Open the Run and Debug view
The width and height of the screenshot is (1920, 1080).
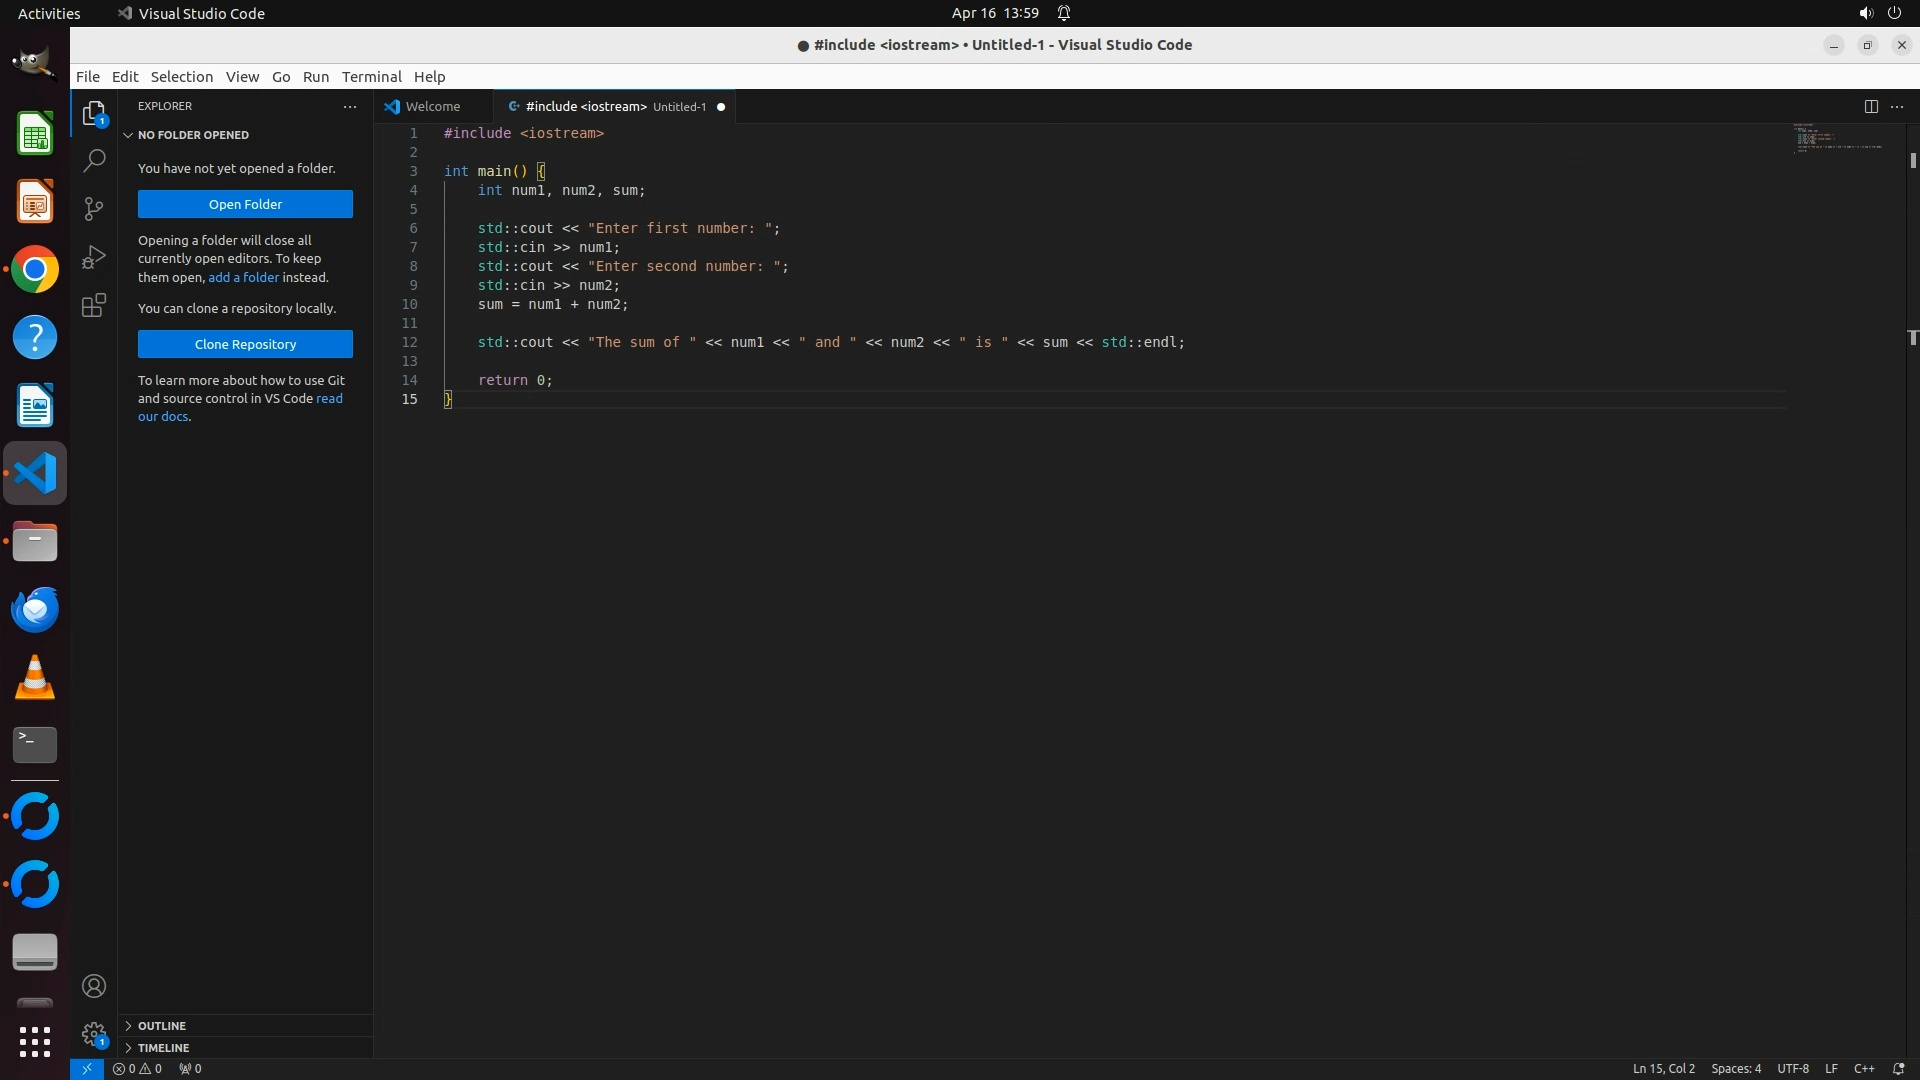tap(94, 257)
